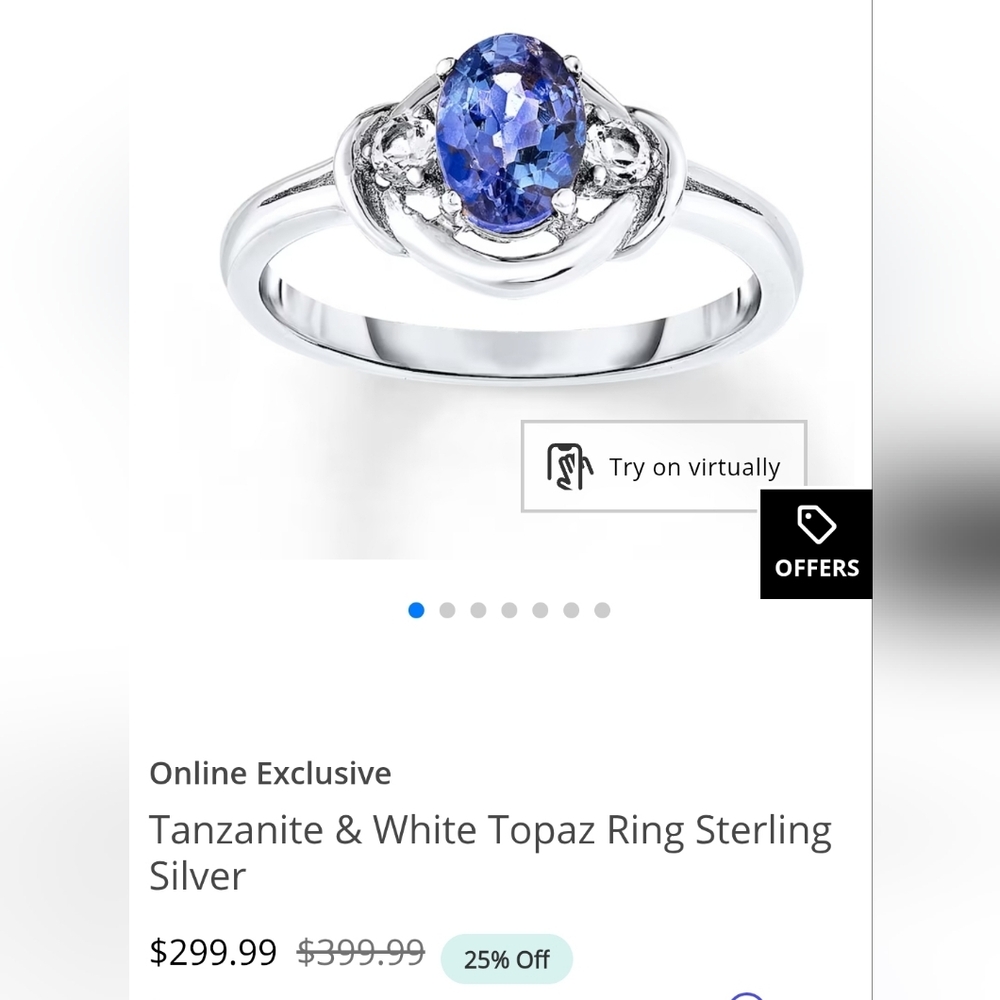Image resolution: width=1000 pixels, height=1000 pixels.
Task: Select the last carousel dot
Action: [x=601, y=610]
